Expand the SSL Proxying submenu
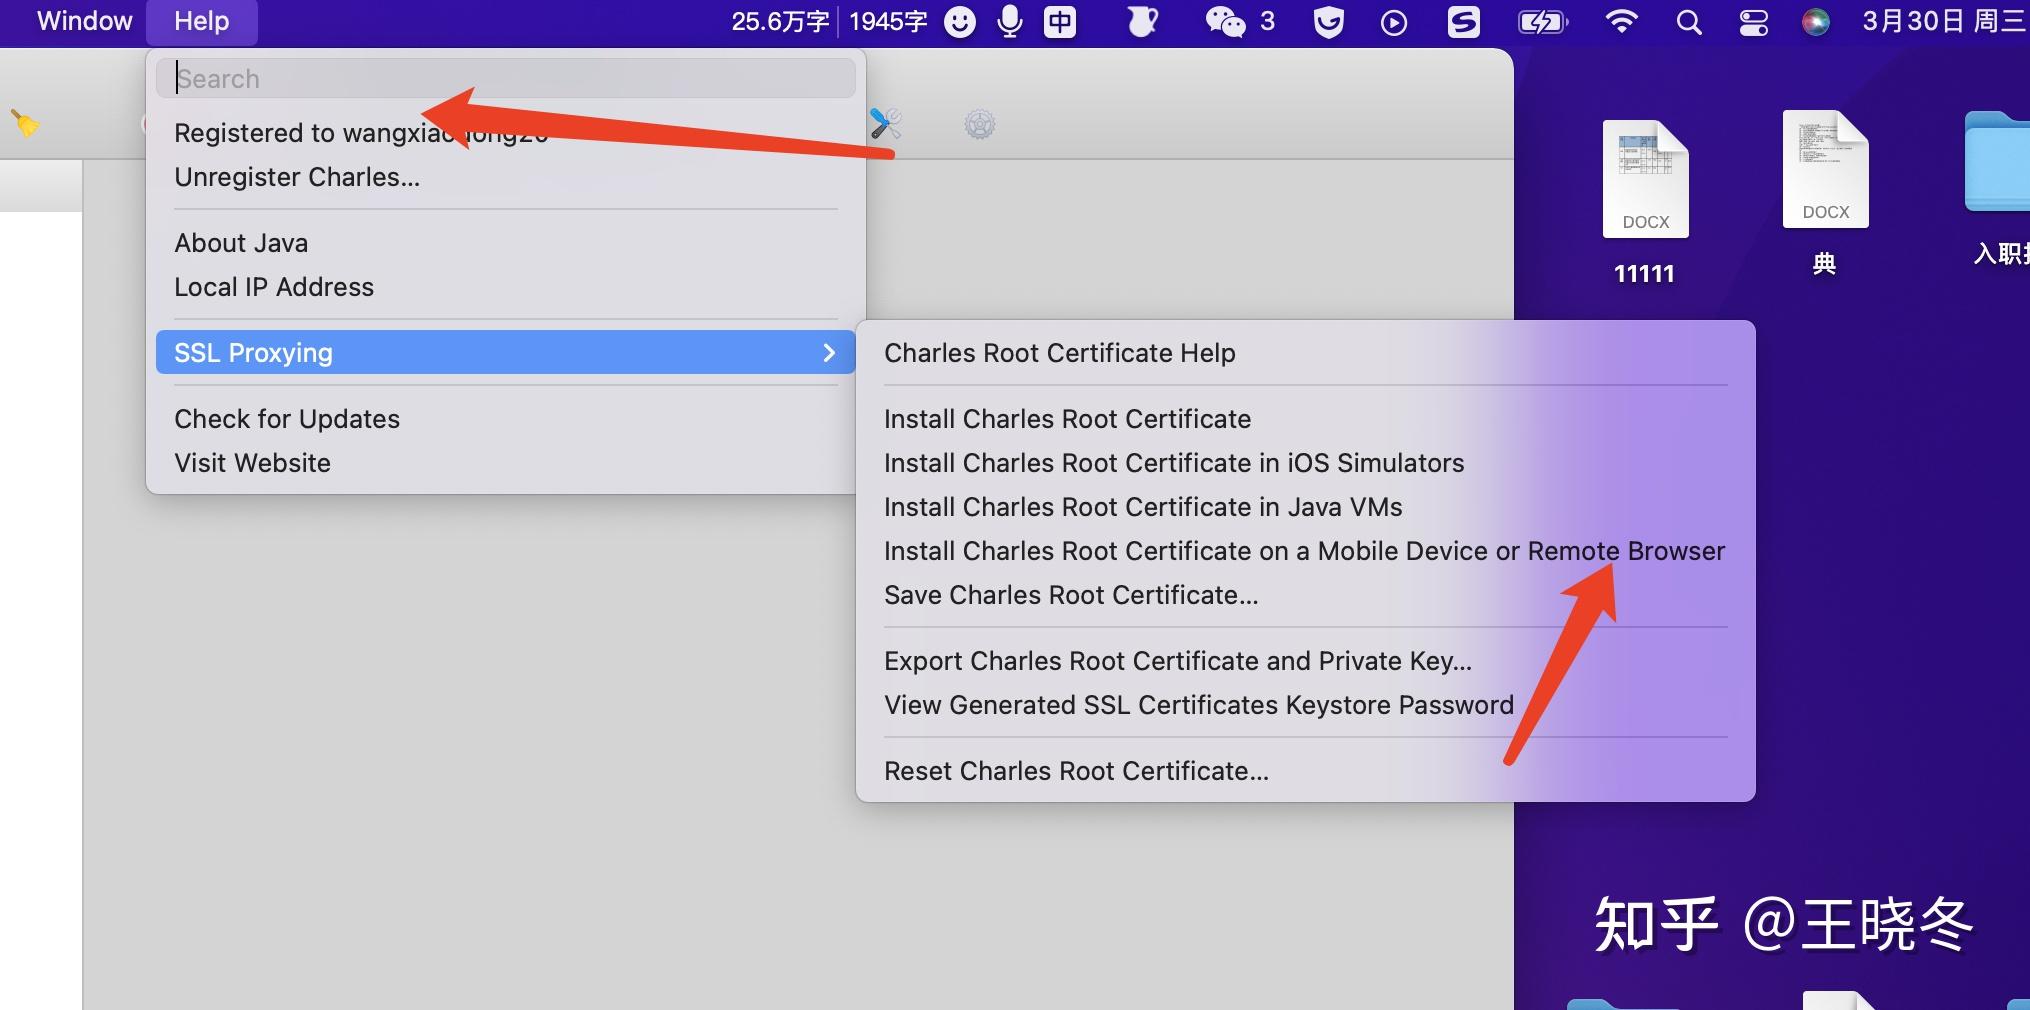 (506, 352)
